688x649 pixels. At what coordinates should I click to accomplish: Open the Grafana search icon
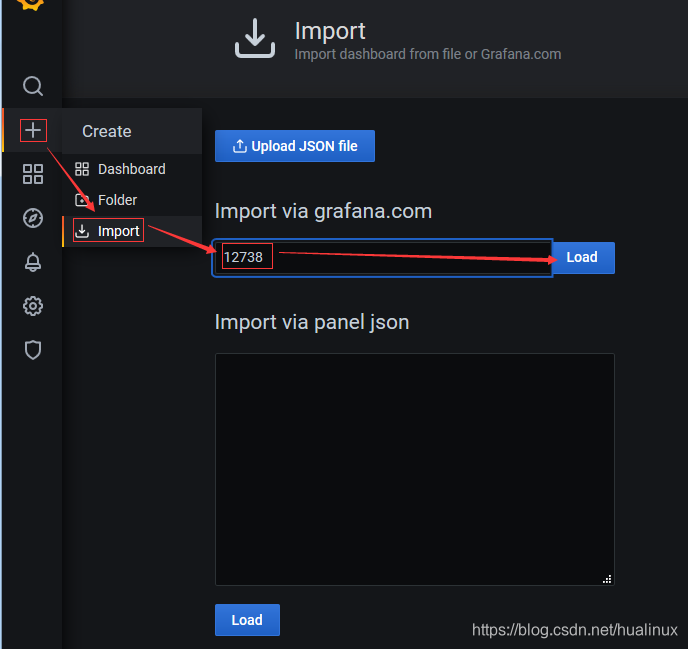click(x=33, y=86)
